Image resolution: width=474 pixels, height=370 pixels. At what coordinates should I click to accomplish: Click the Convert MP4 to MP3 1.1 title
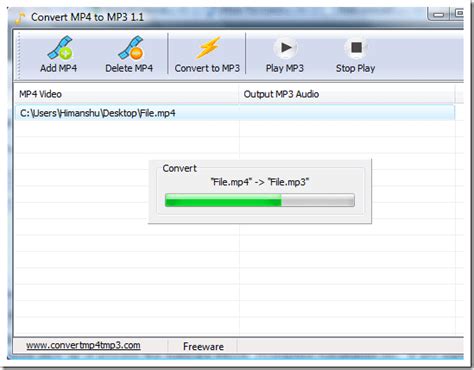87,17
